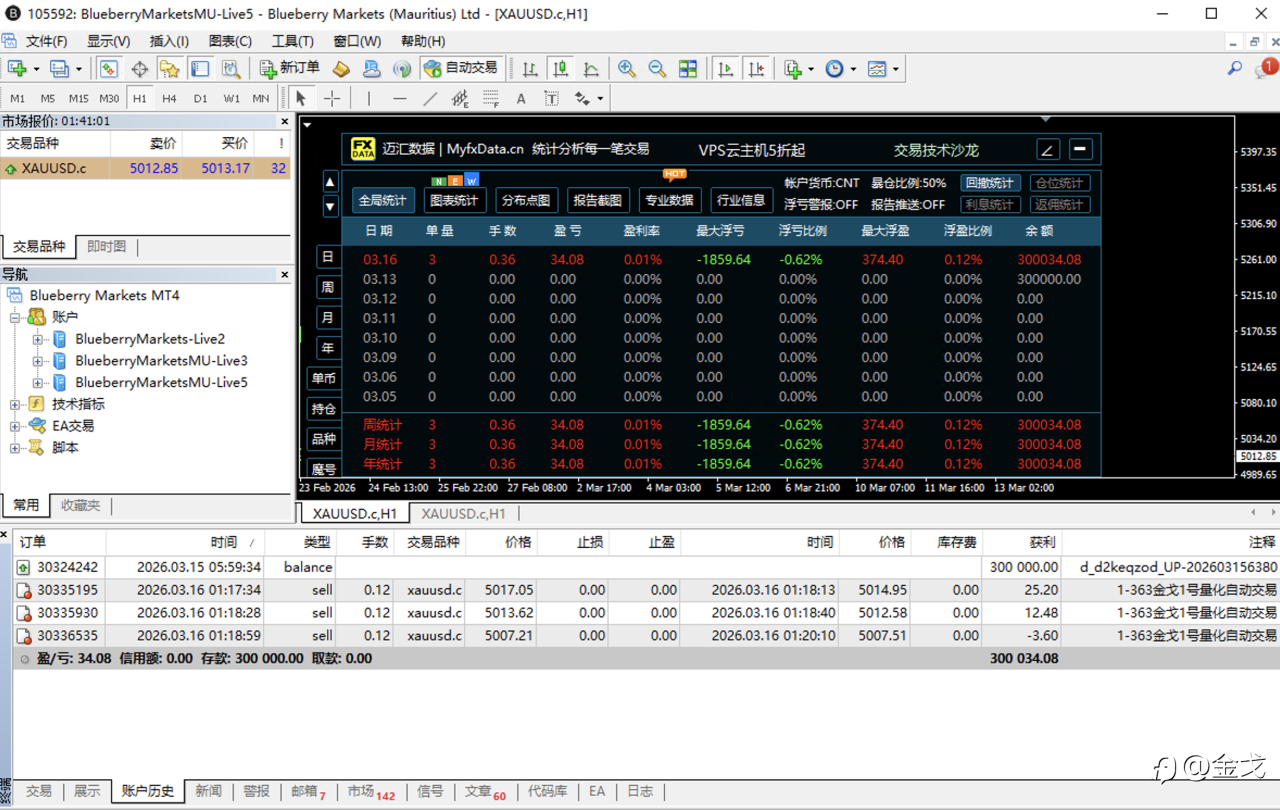Switch to the 即时图 tab
This screenshot has width=1280, height=810.
pyautogui.click(x=106, y=246)
